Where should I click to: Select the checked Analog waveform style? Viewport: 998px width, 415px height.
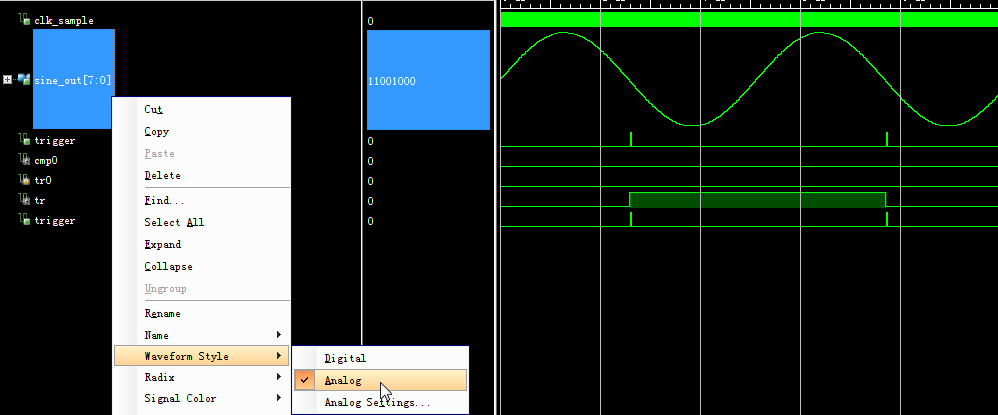[x=343, y=380]
